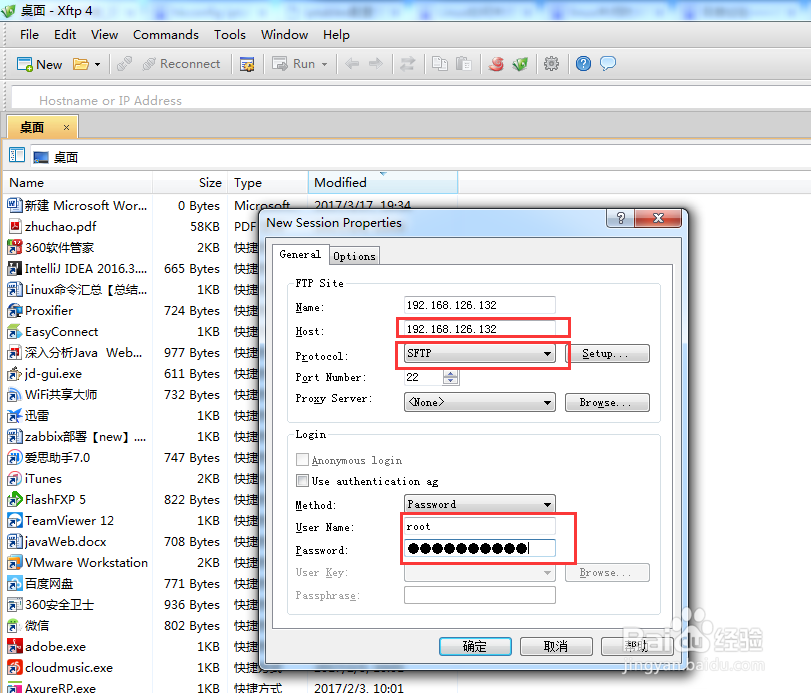Sort by the Size column header

(x=190, y=183)
